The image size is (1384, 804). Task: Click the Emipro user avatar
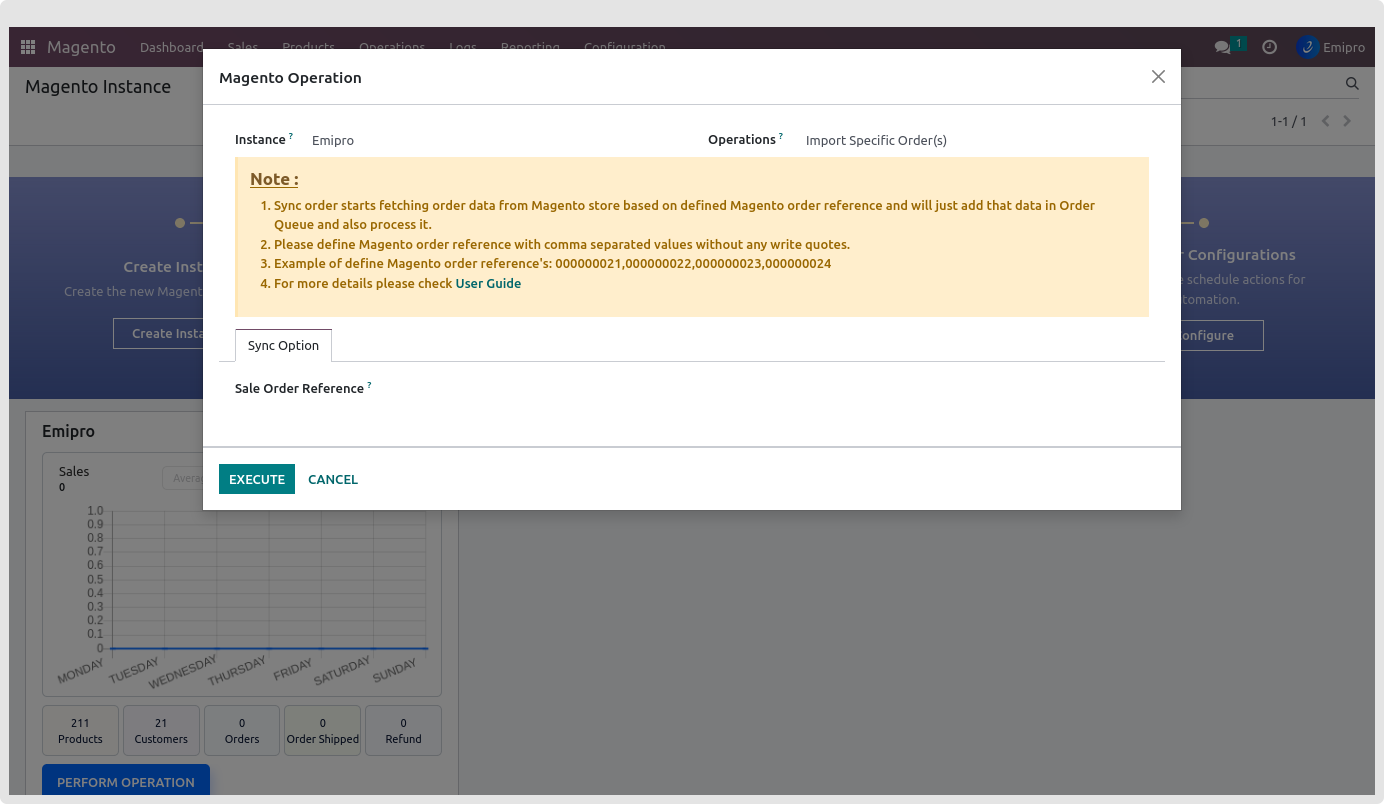(1308, 47)
